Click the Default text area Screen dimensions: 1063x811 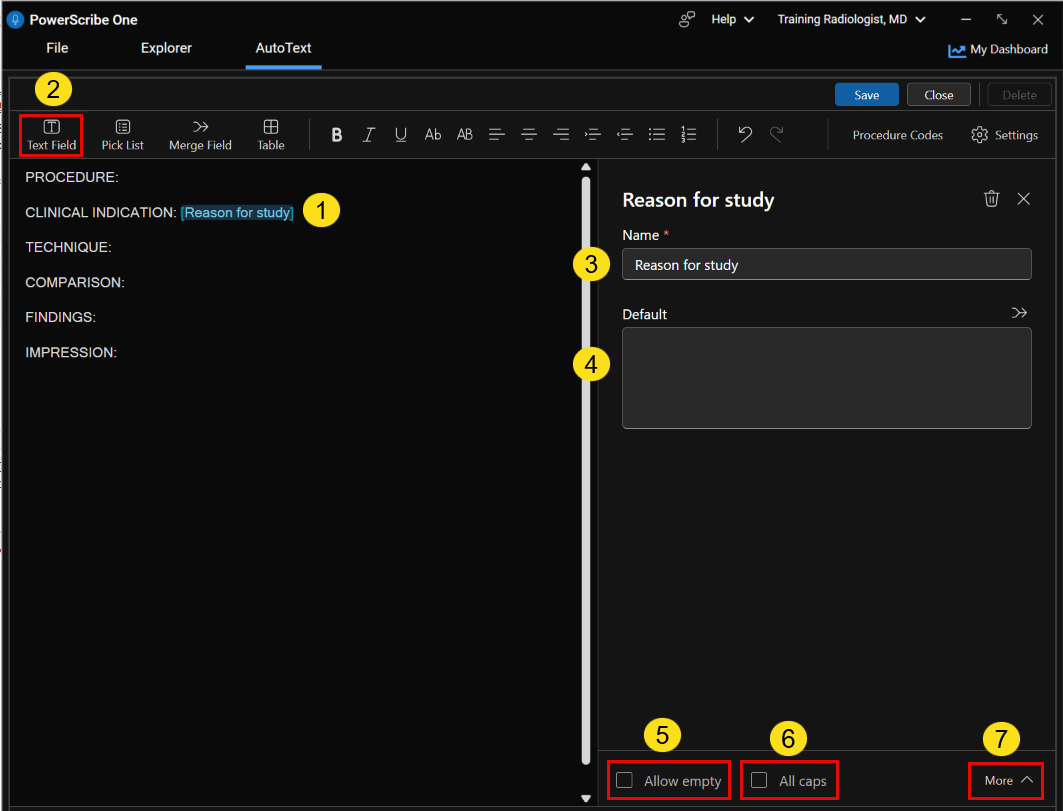pyautogui.click(x=826, y=378)
